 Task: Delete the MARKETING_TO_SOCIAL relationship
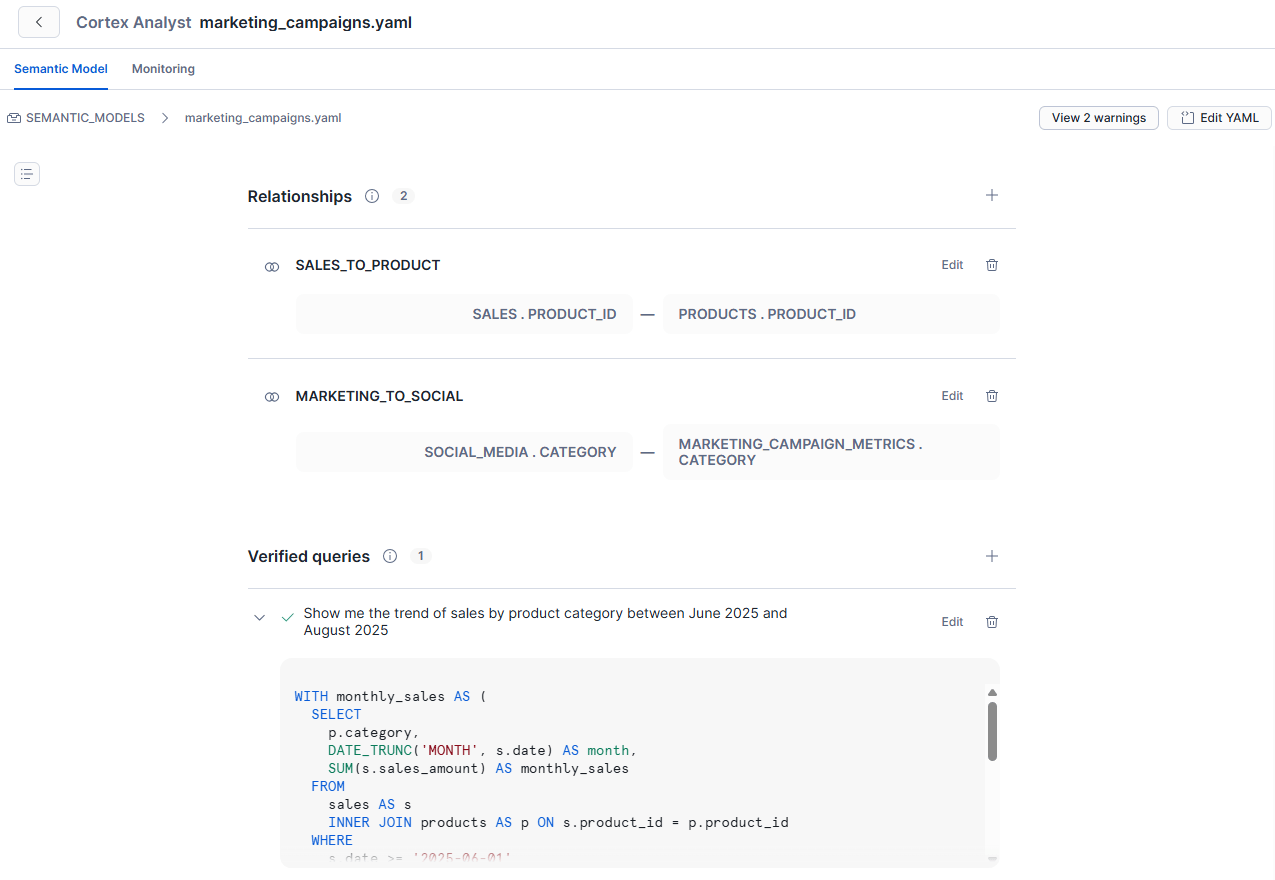(x=991, y=396)
